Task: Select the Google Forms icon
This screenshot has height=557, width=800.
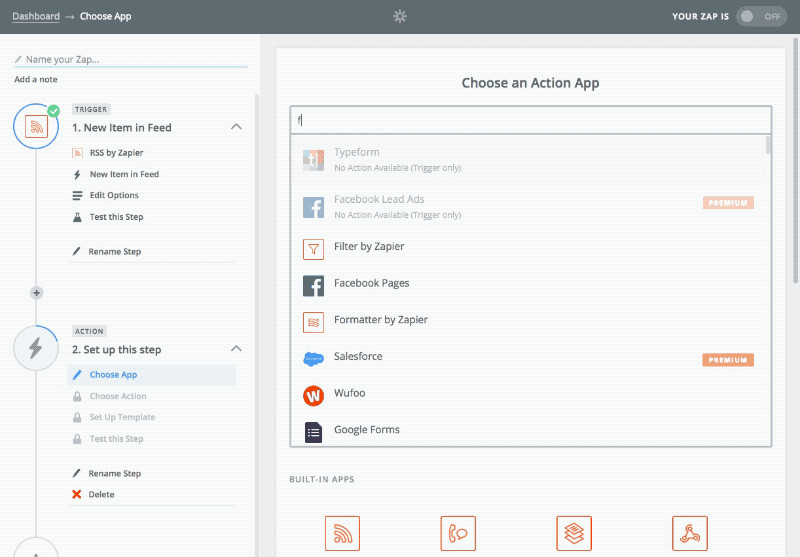Action: [x=313, y=433]
